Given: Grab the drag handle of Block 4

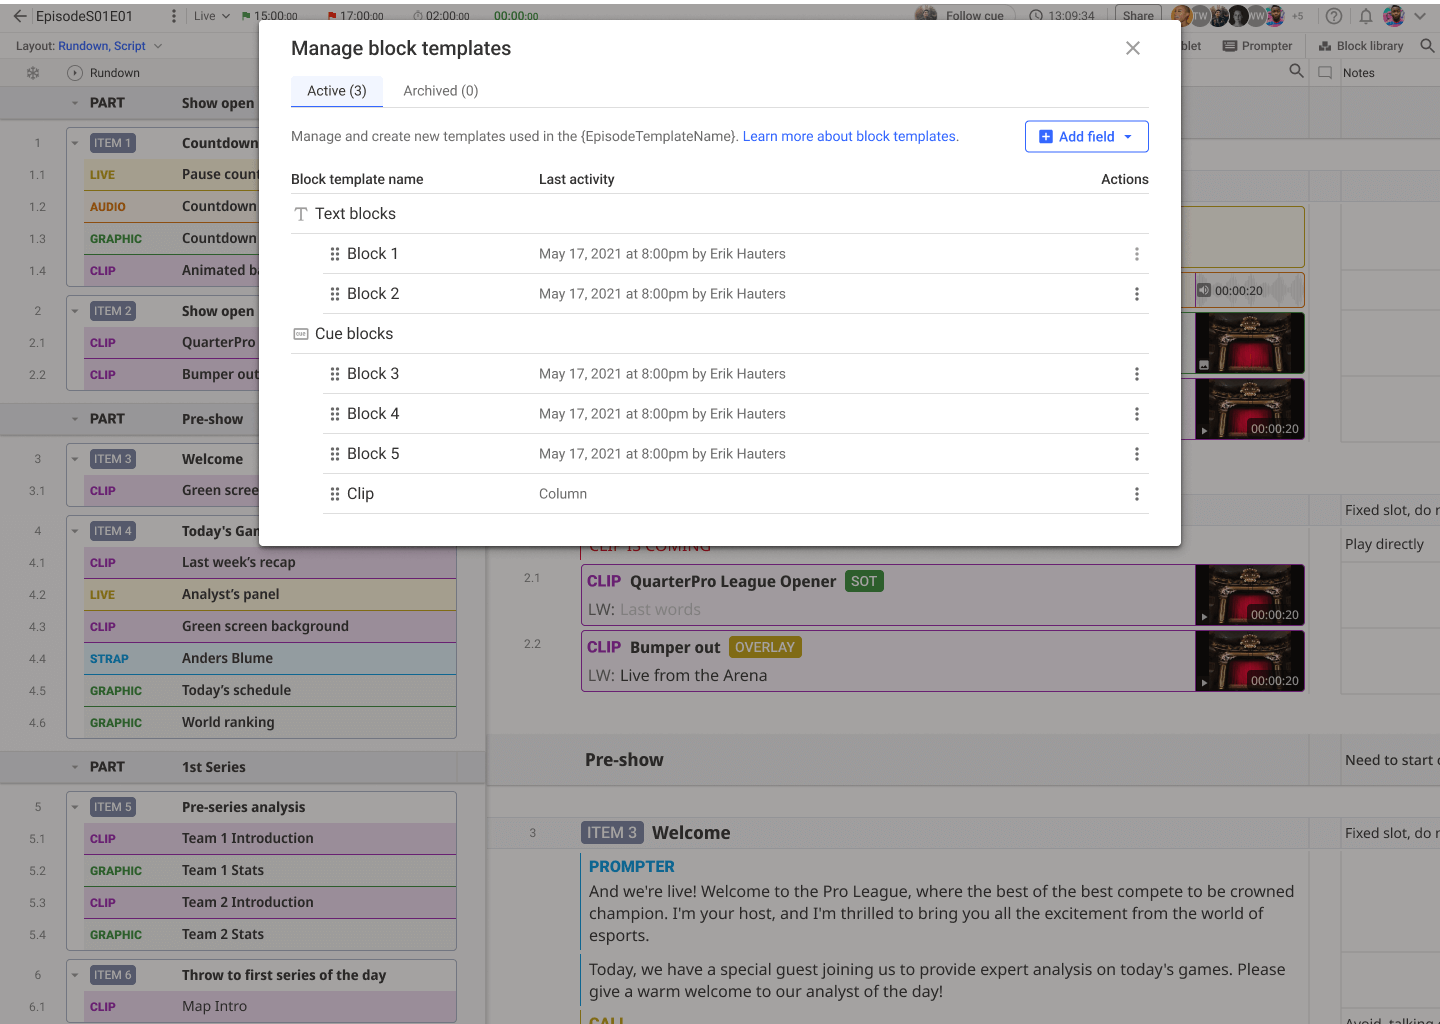Looking at the screenshot, I should (335, 414).
